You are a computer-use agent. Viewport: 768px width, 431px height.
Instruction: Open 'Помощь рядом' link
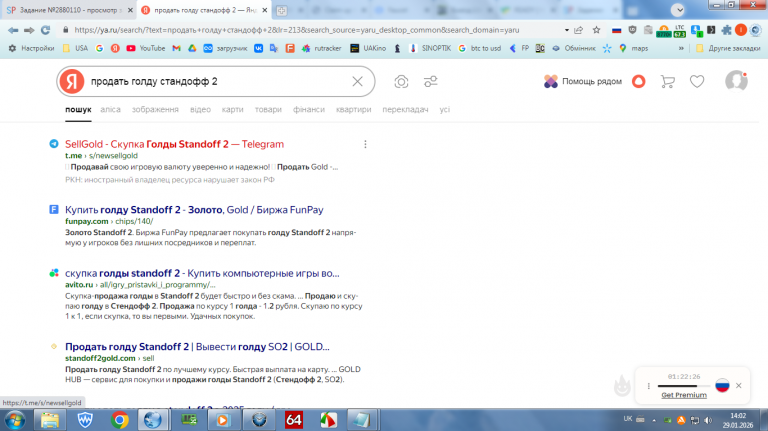tap(582, 81)
